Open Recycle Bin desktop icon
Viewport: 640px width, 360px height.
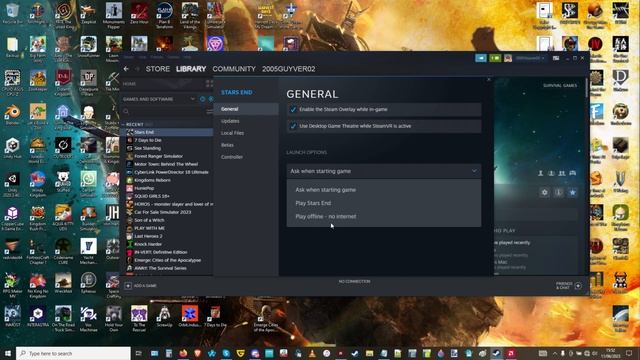click(12, 14)
